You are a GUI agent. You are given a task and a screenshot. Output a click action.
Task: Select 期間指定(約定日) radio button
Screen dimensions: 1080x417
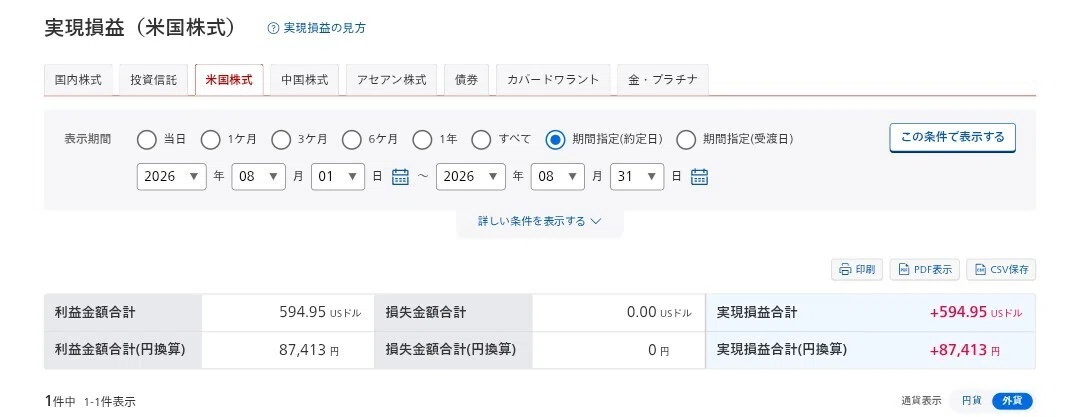555,140
